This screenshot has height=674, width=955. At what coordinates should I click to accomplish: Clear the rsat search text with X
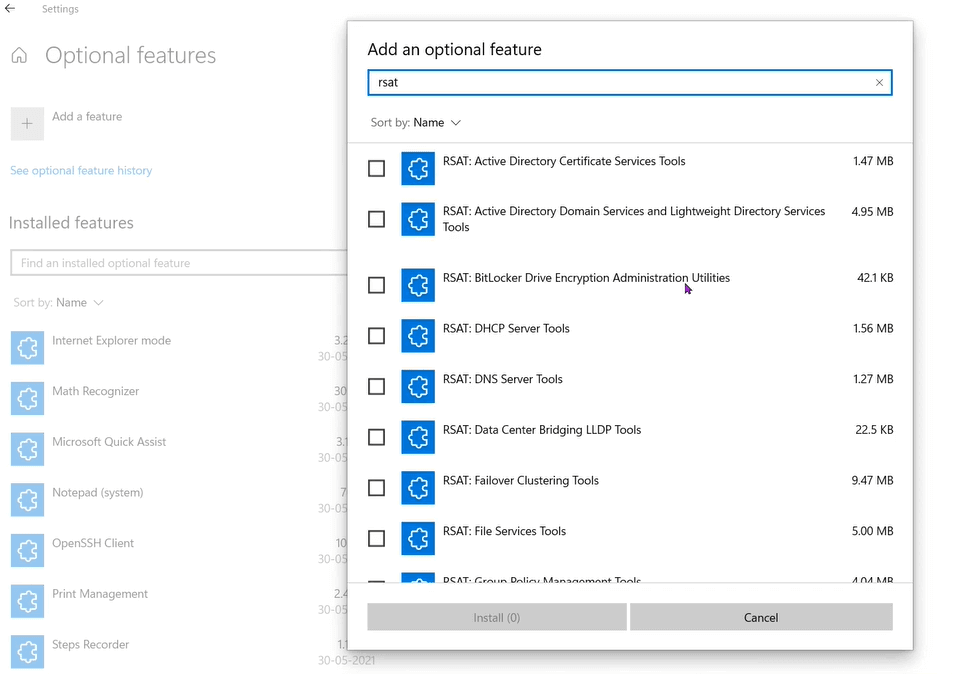coord(879,83)
